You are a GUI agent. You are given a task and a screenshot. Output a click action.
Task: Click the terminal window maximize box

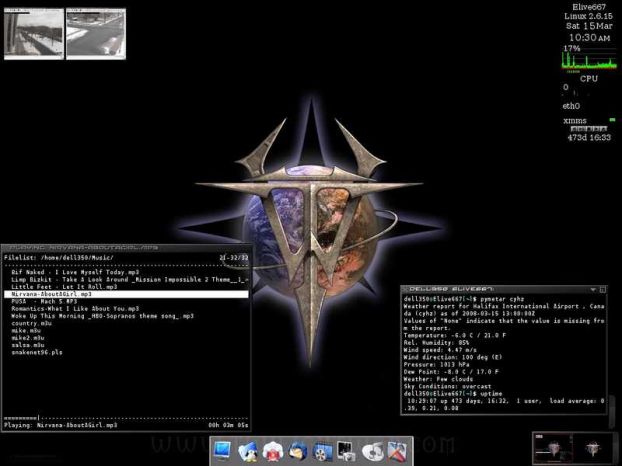tap(603, 290)
